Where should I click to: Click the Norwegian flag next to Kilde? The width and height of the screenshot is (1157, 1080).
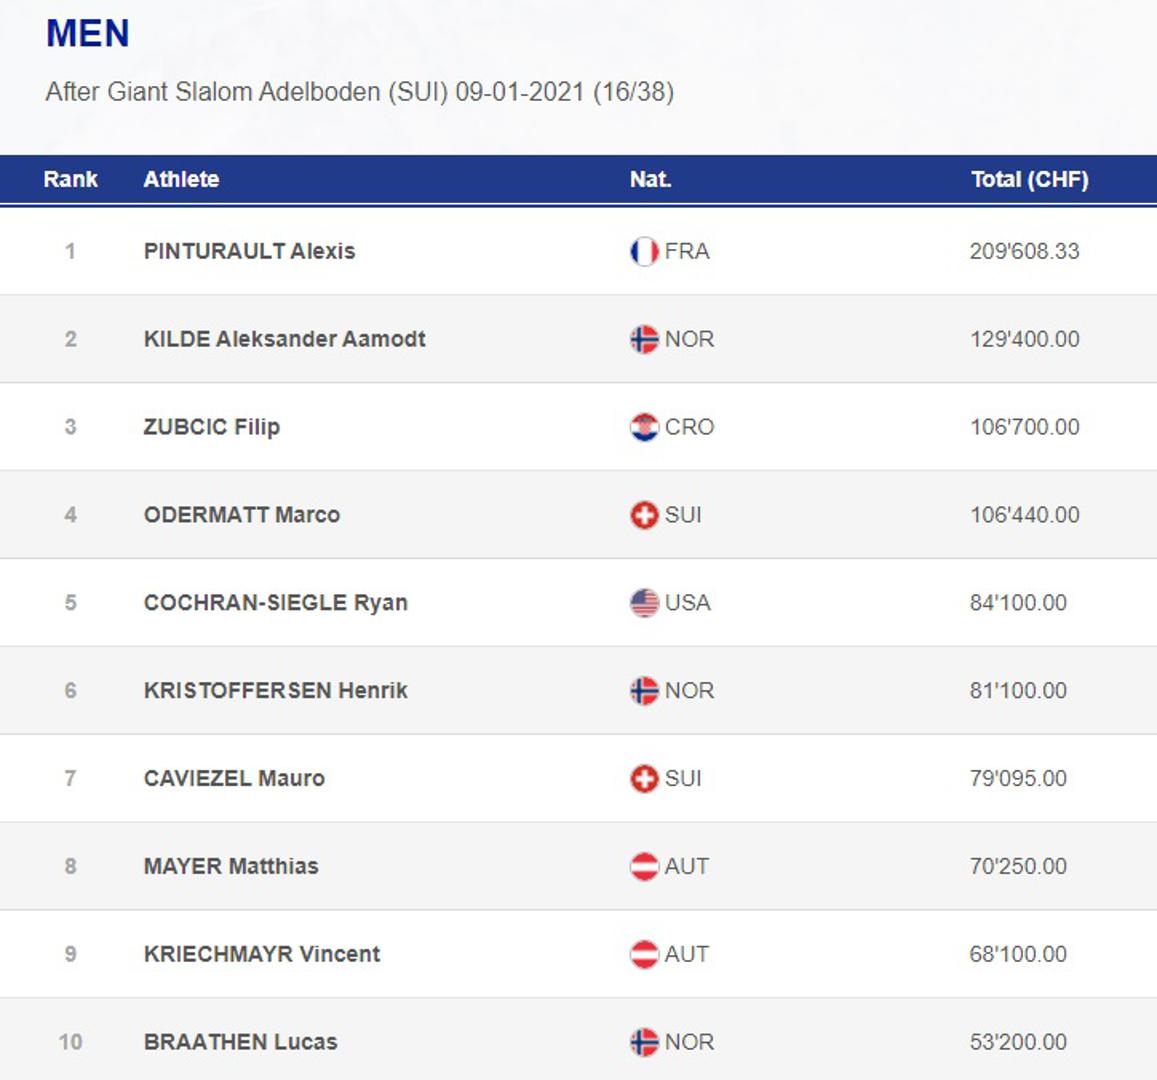point(644,339)
